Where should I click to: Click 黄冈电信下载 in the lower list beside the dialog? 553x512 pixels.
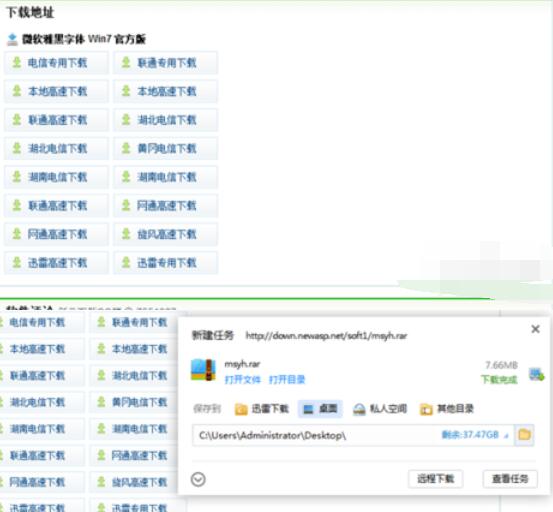(x=134, y=402)
